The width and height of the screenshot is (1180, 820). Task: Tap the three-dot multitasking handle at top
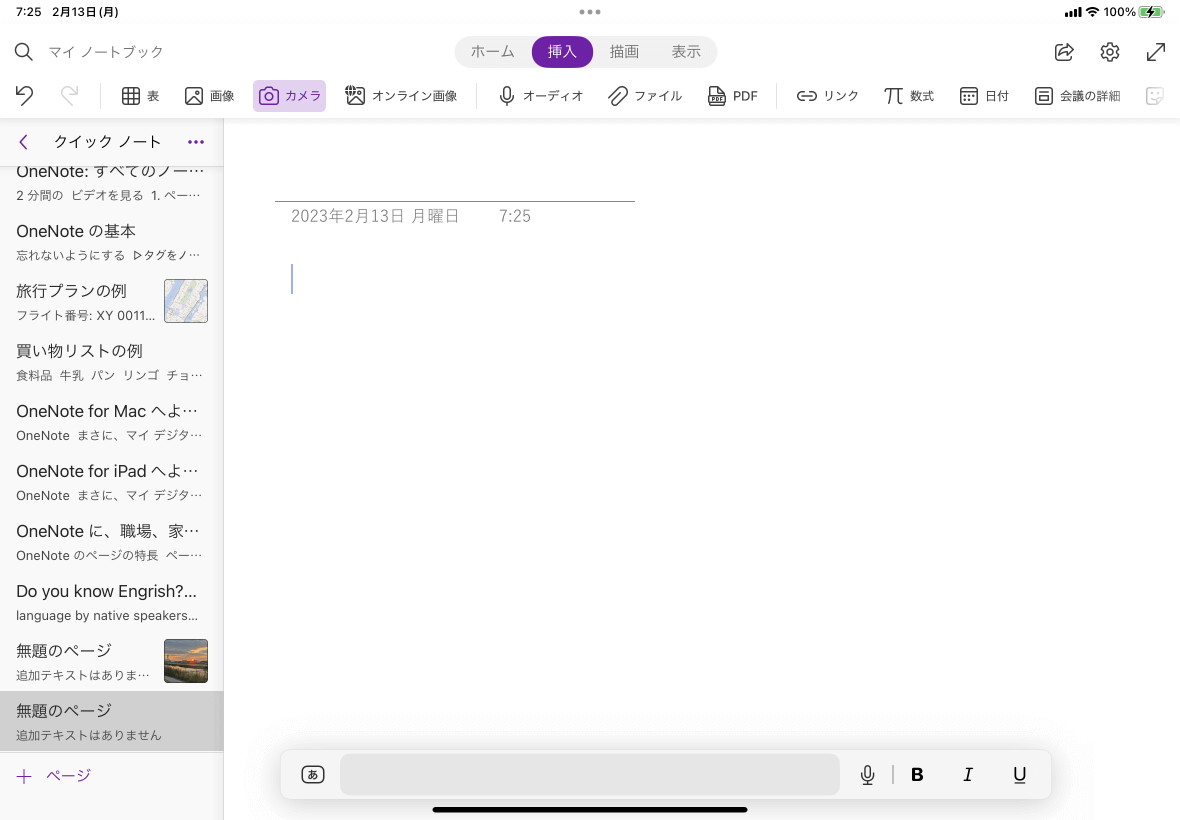[x=590, y=12]
